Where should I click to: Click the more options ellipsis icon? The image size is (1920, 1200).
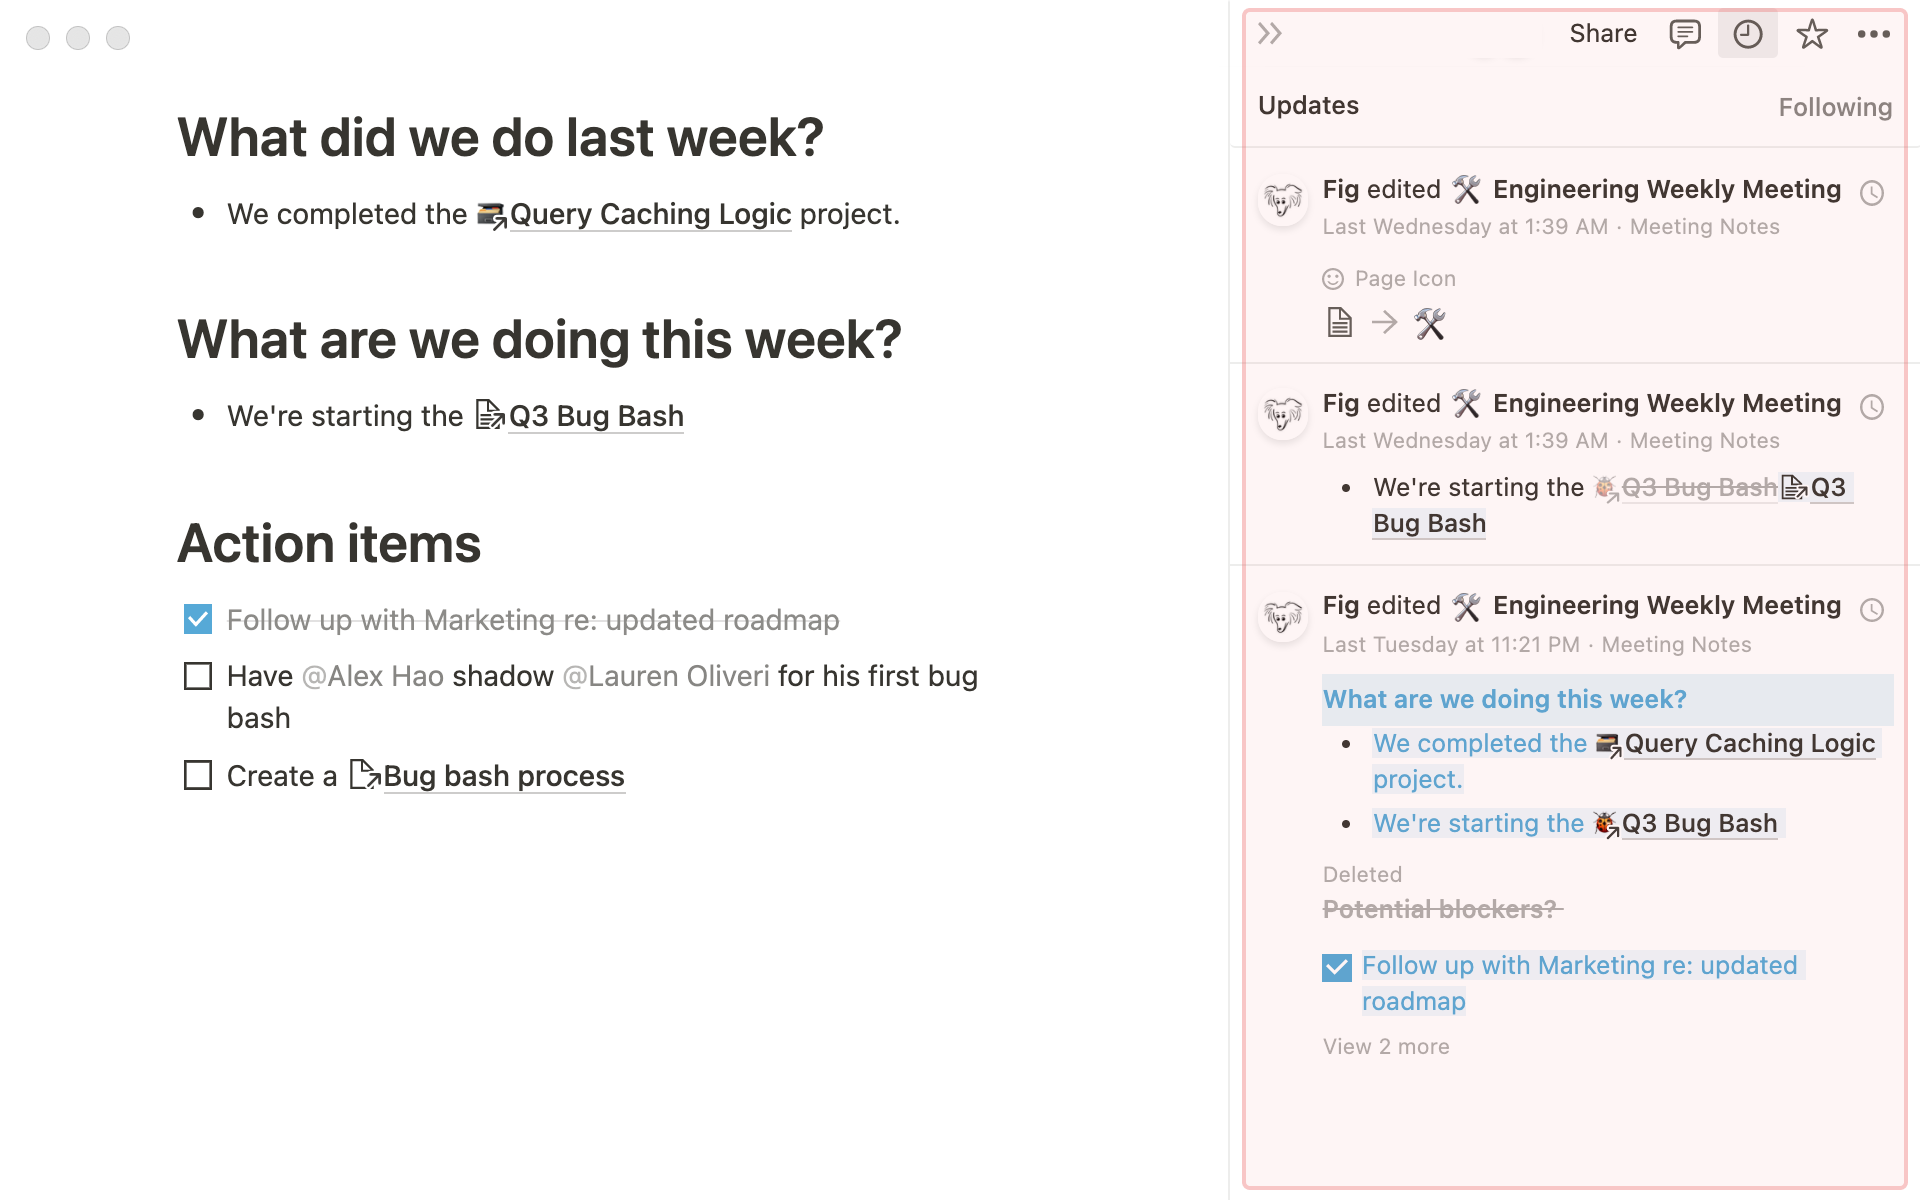(x=1874, y=33)
